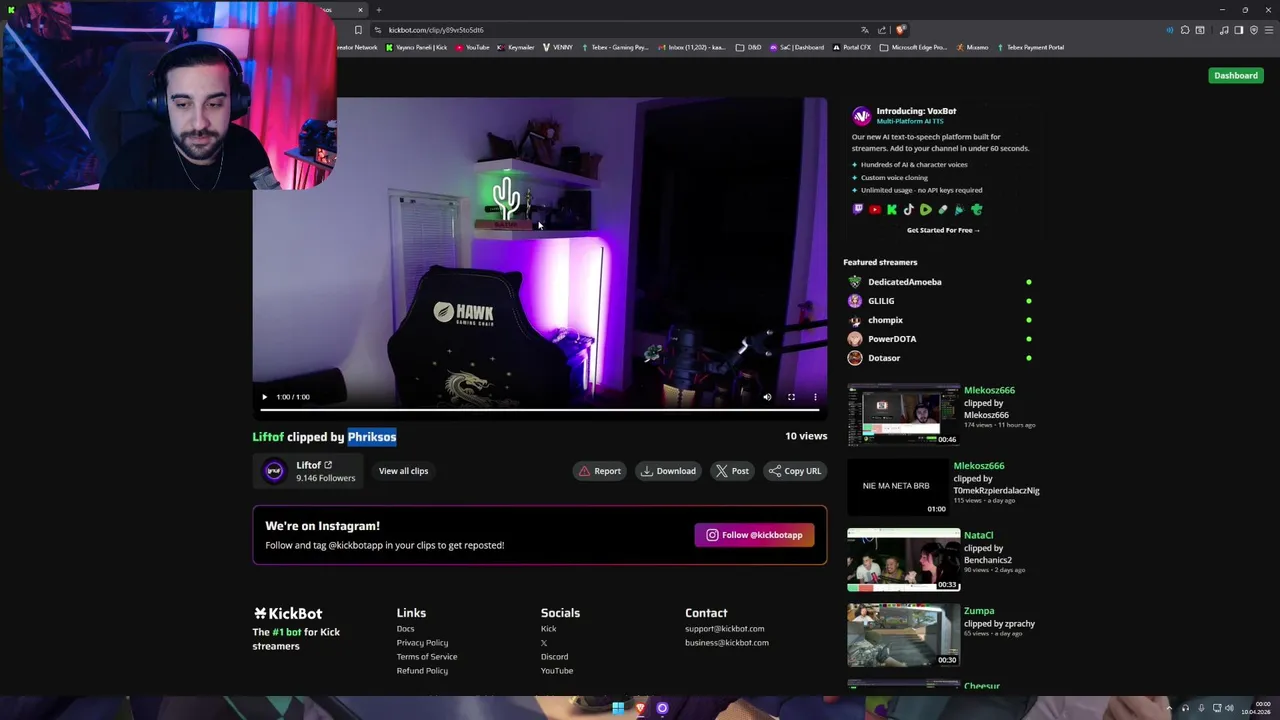Open Refund Policy footer link
1280x720 pixels.
(422, 671)
